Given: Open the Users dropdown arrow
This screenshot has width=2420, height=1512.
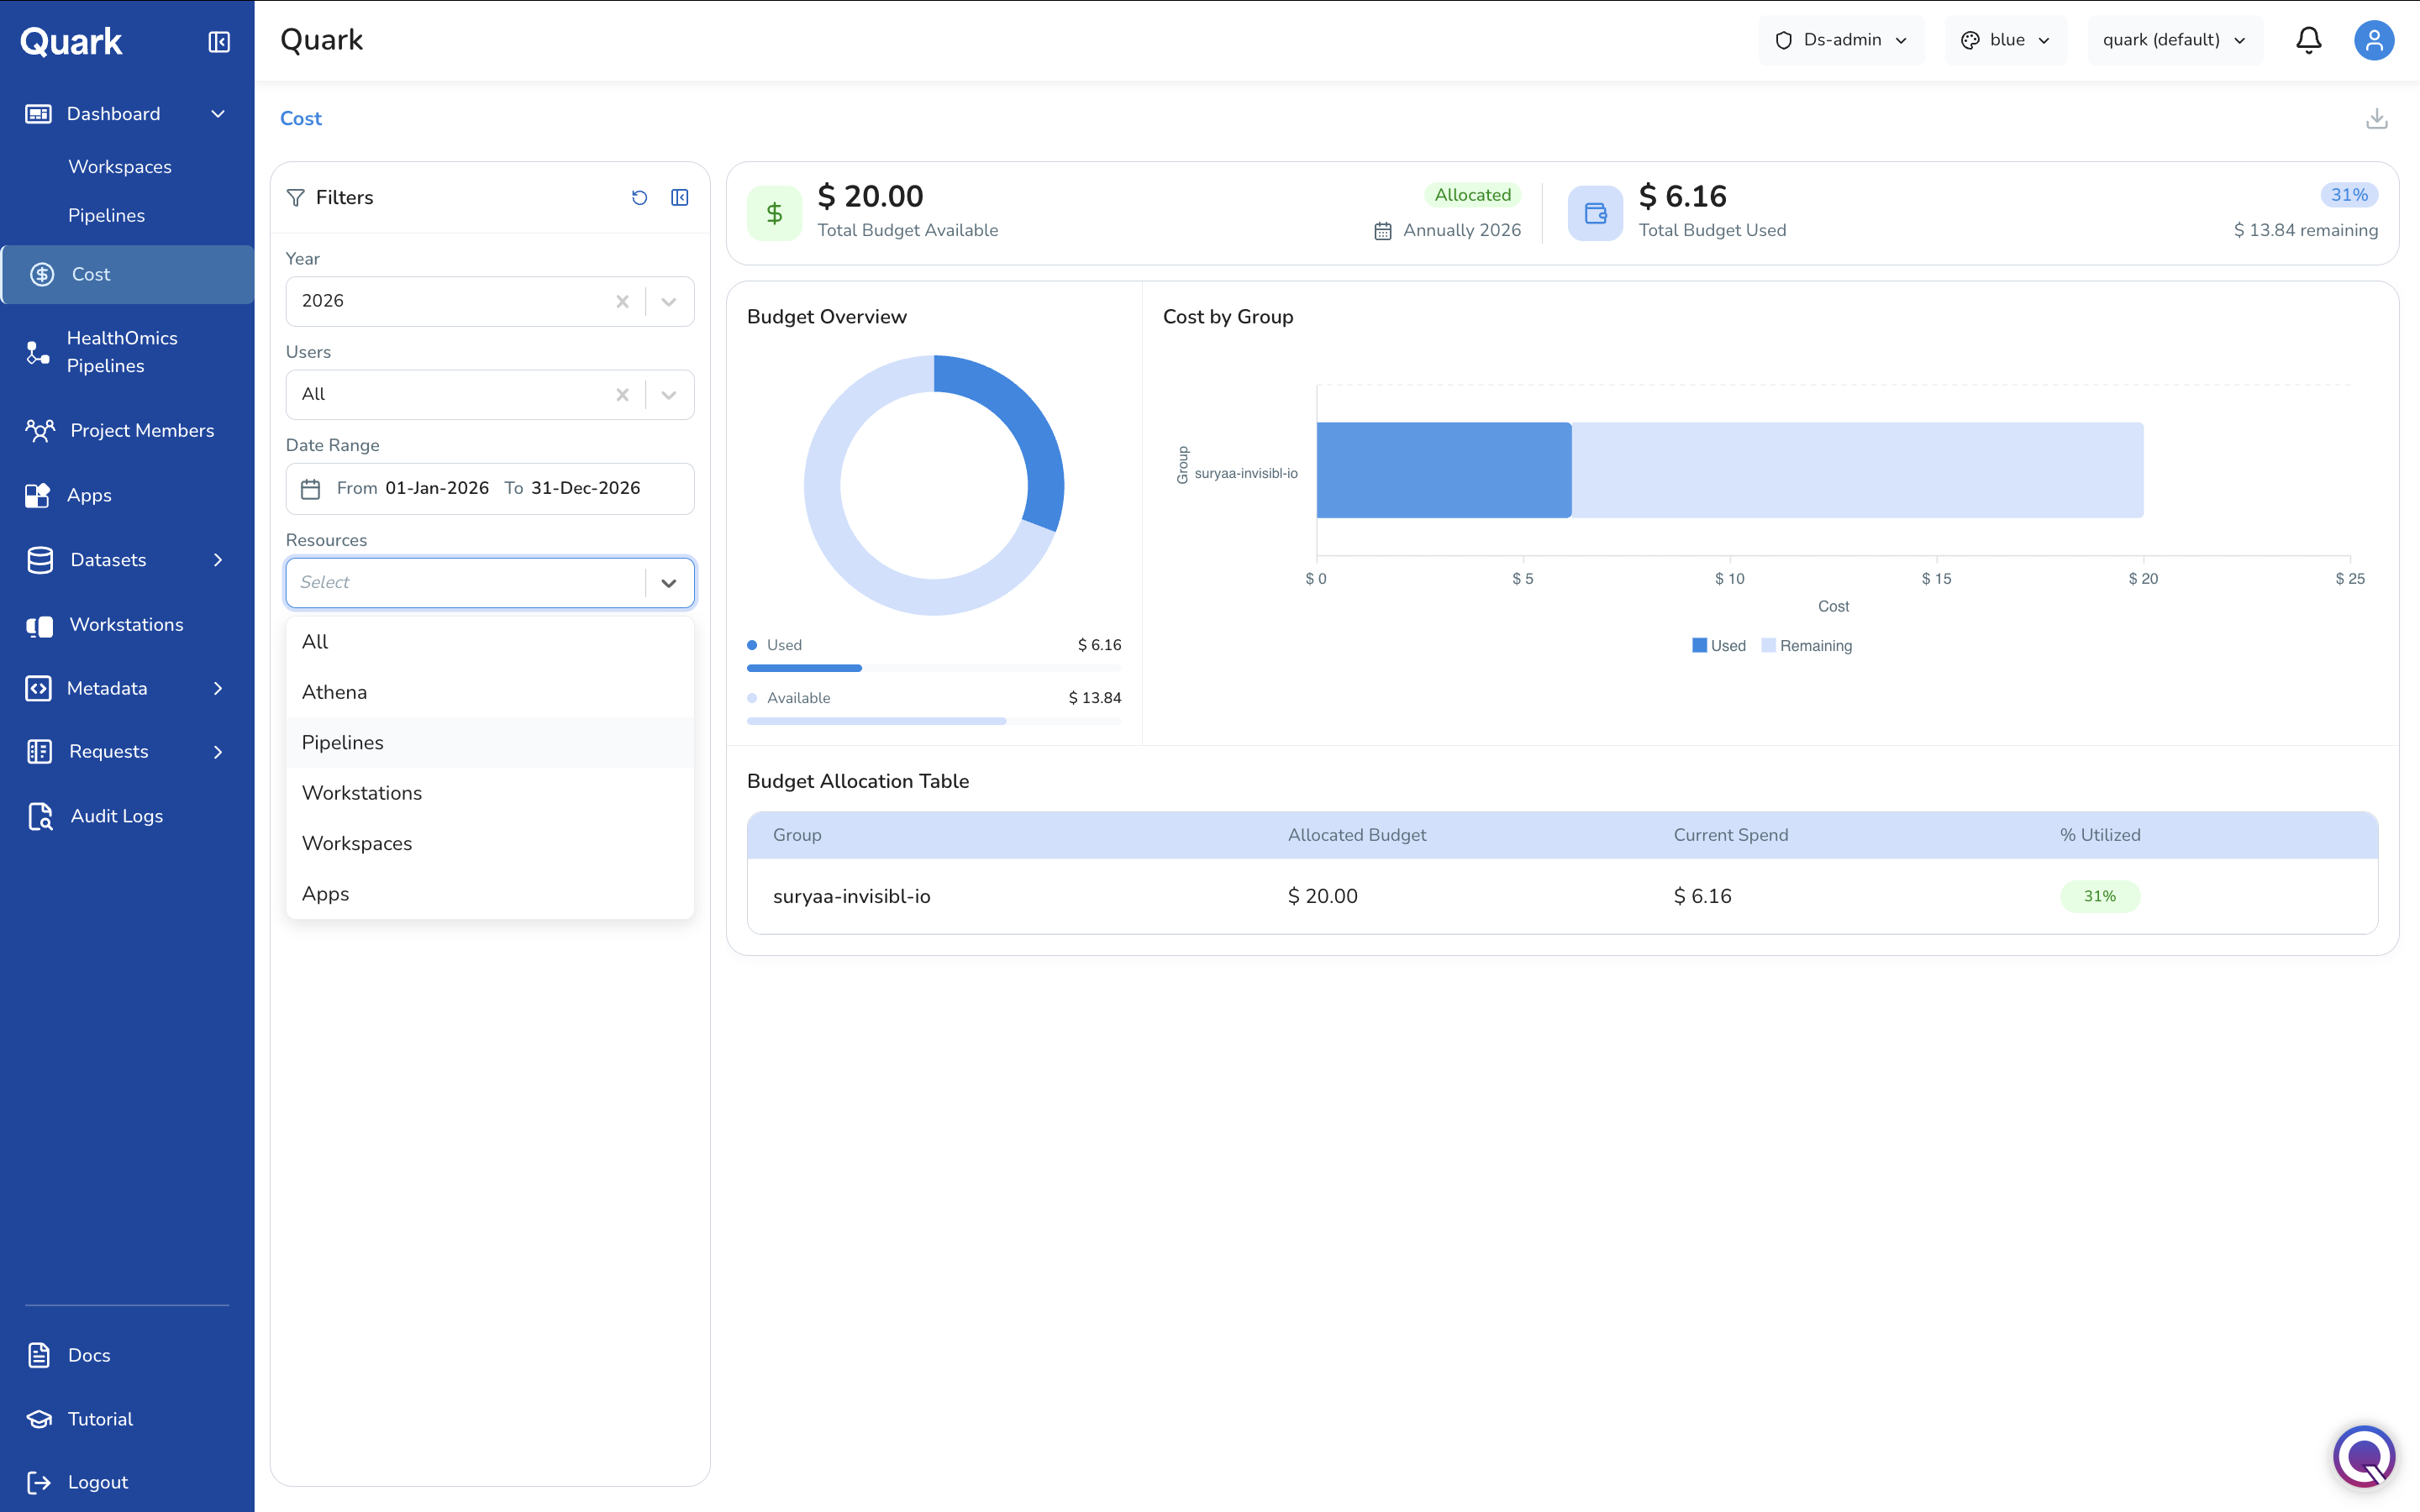Looking at the screenshot, I should click(669, 395).
